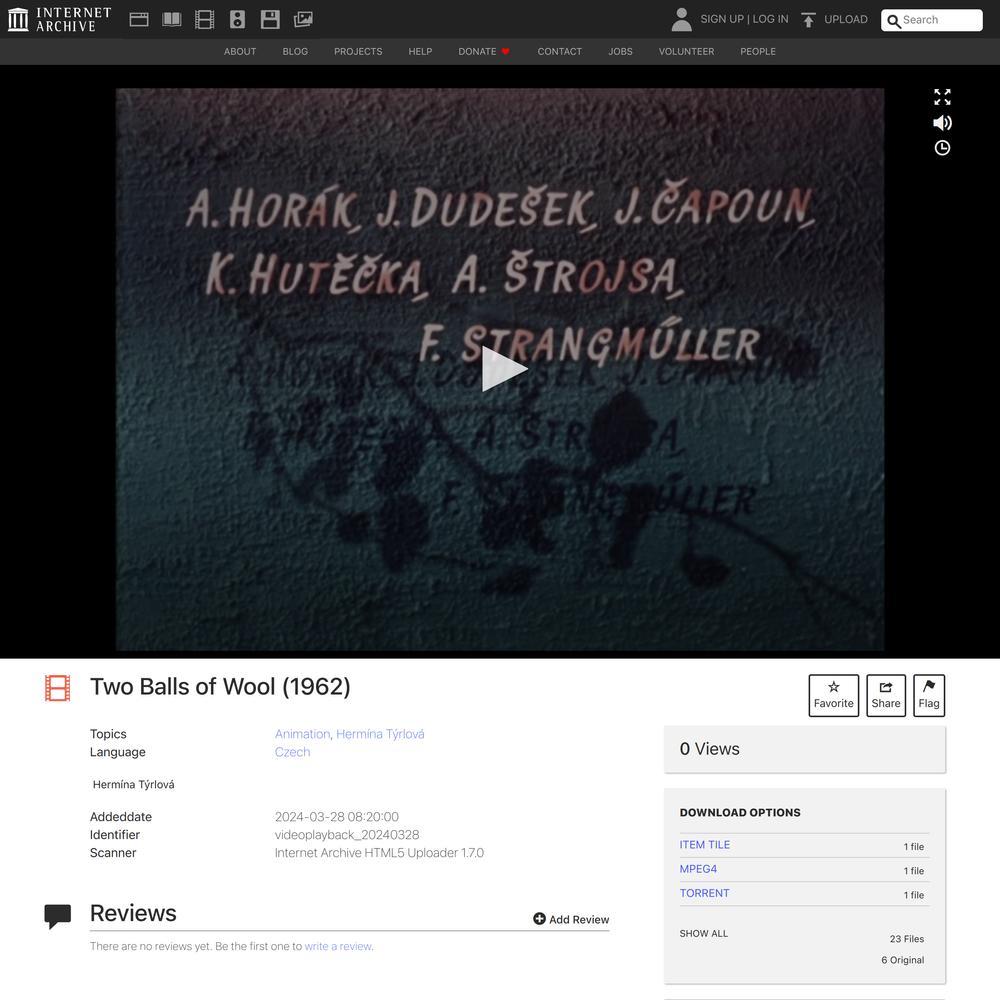Open playback speed clock icon
The image size is (1000, 1000).
pyautogui.click(x=942, y=148)
